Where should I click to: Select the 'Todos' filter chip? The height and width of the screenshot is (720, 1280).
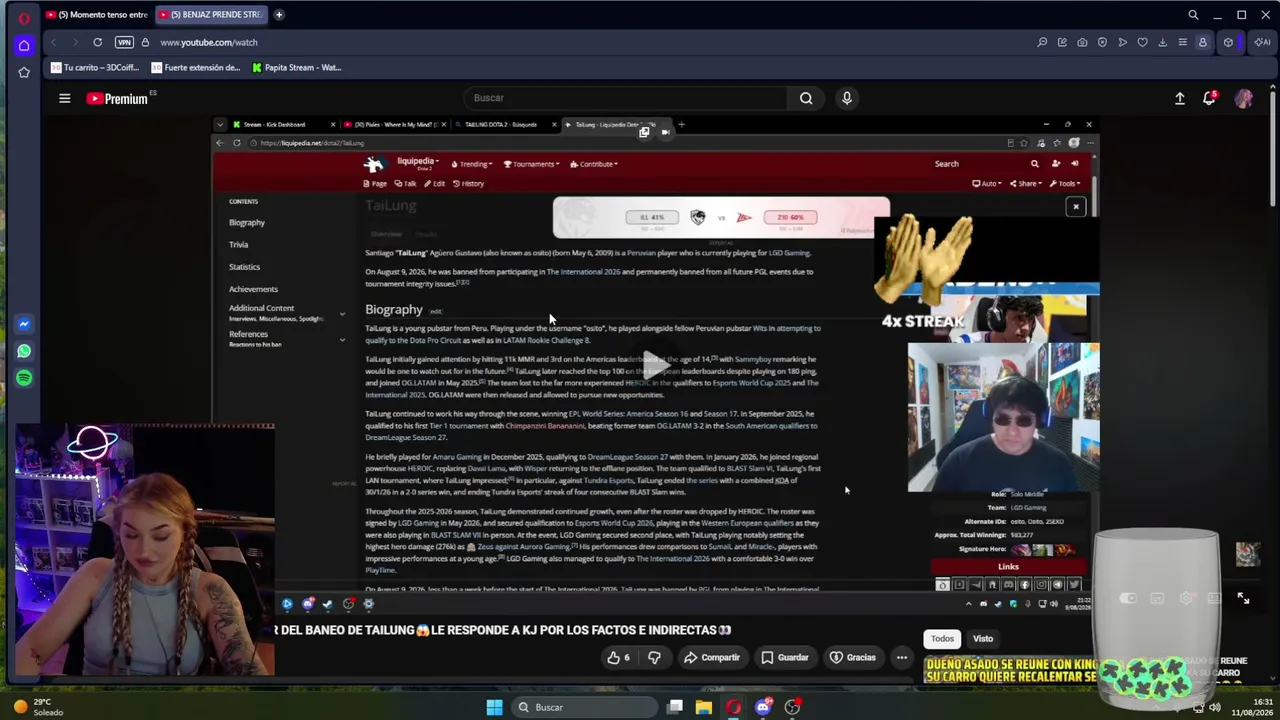[x=943, y=638]
